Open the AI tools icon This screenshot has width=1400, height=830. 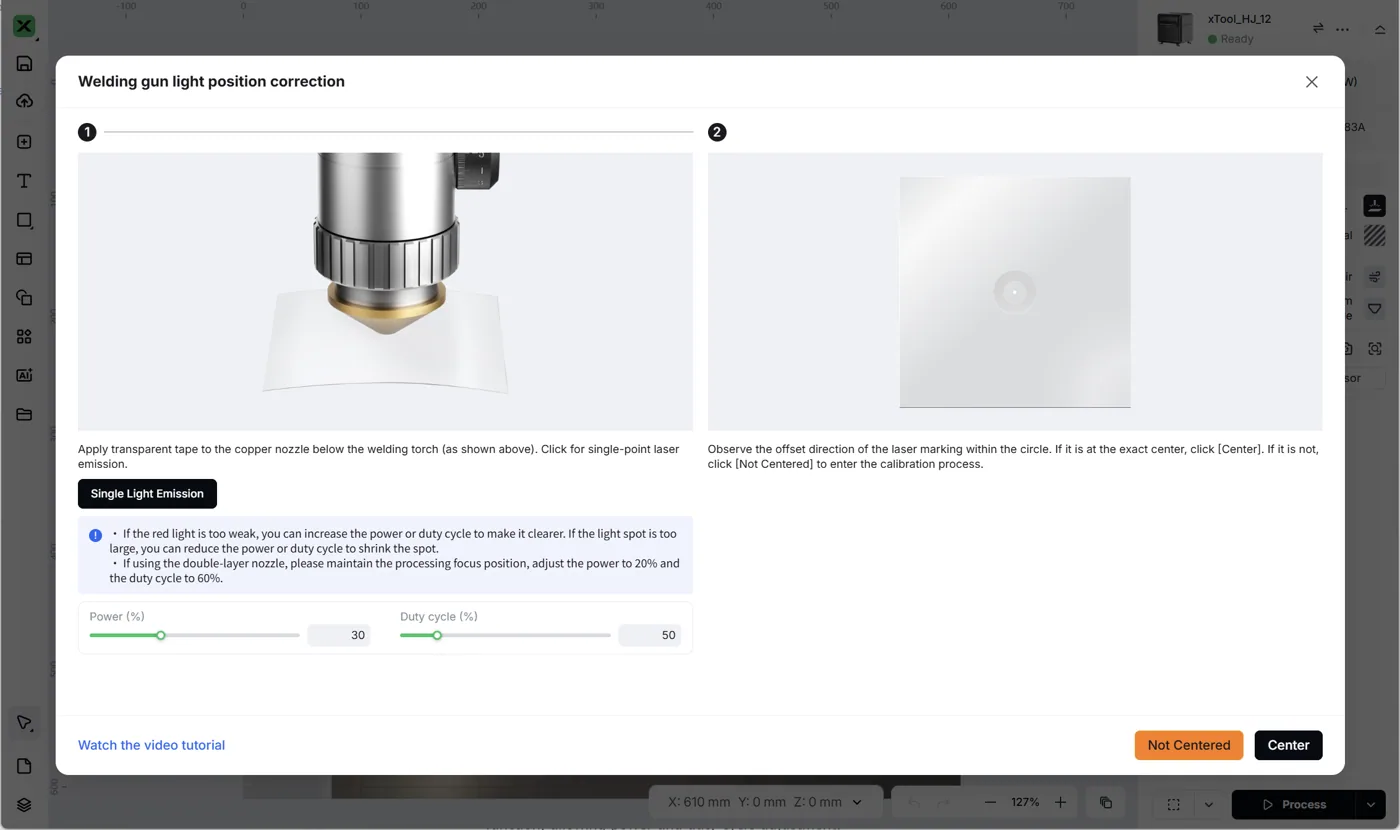click(25, 375)
